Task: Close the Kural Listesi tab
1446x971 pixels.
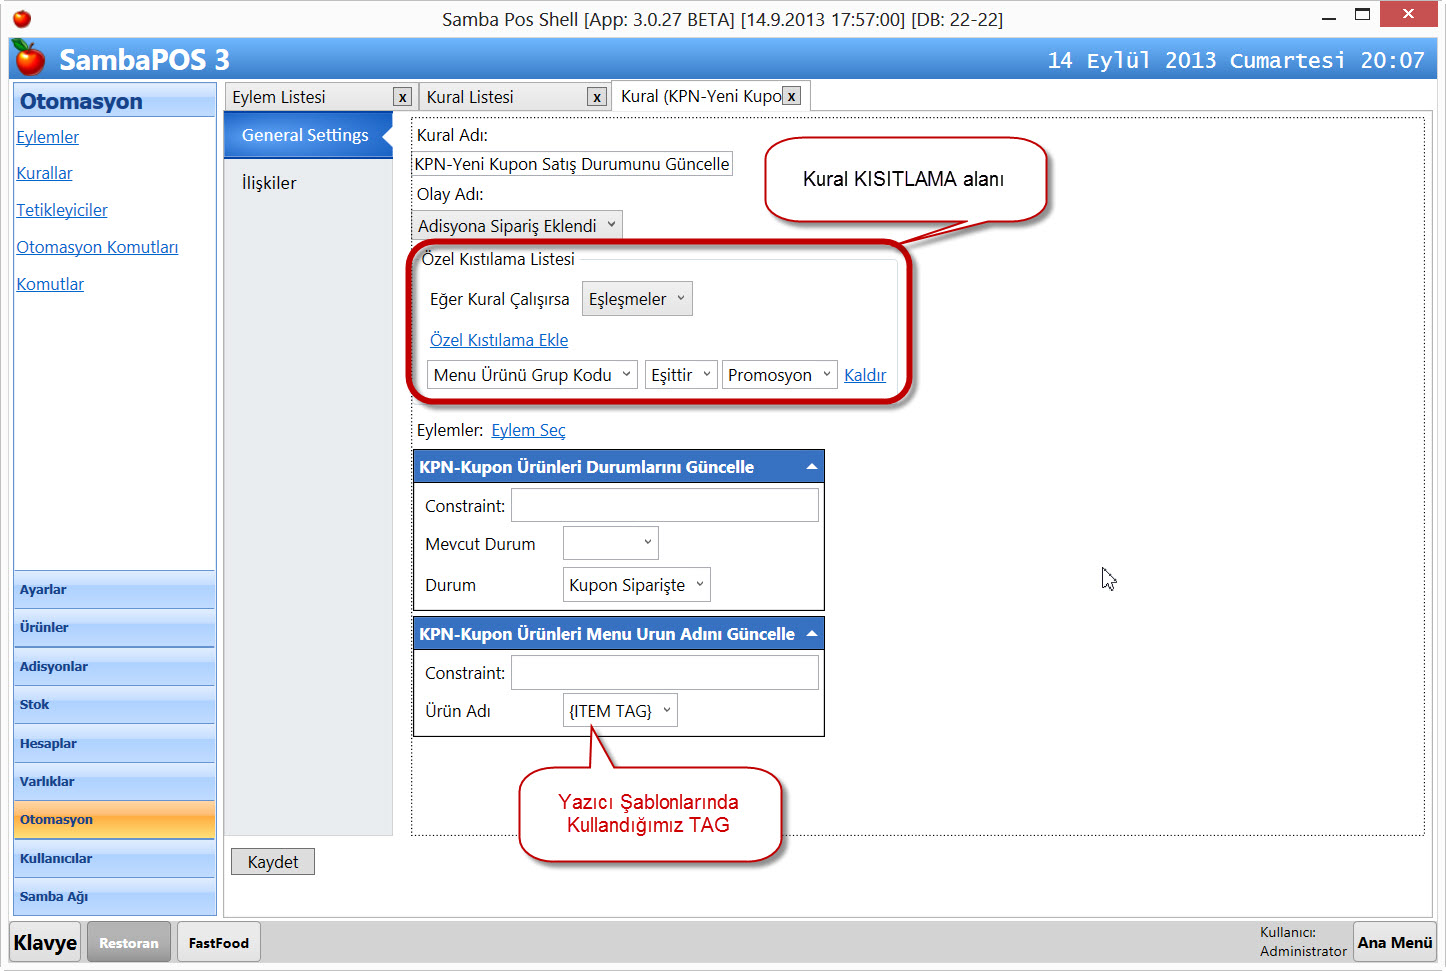Action: [597, 97]
